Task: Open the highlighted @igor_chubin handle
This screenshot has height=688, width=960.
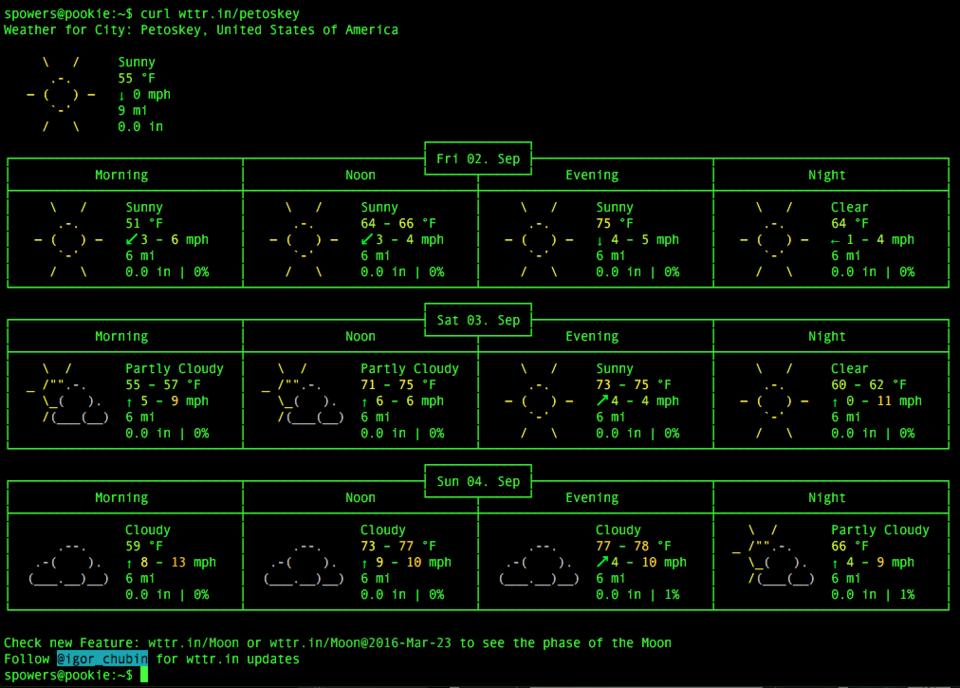Action: click(102, 659)
